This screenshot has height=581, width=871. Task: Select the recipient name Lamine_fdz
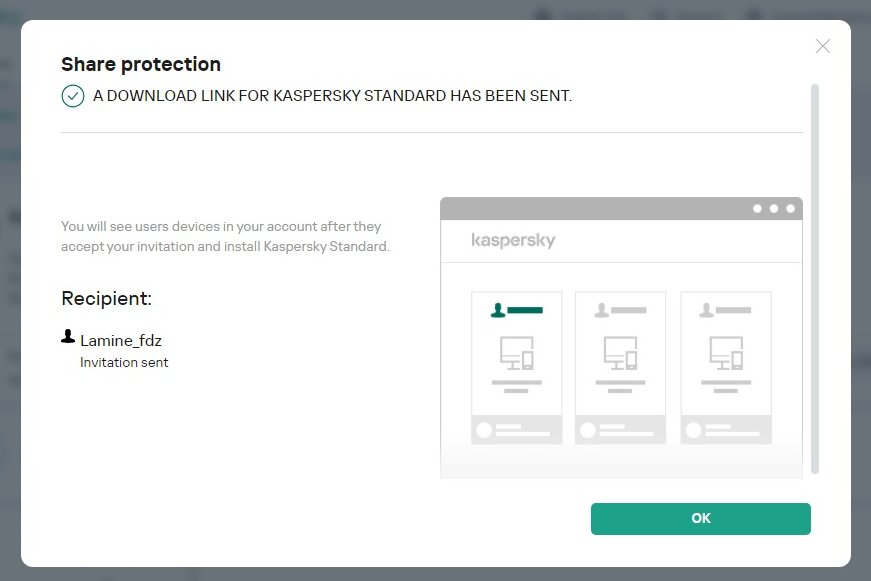(x=120, y=341)
